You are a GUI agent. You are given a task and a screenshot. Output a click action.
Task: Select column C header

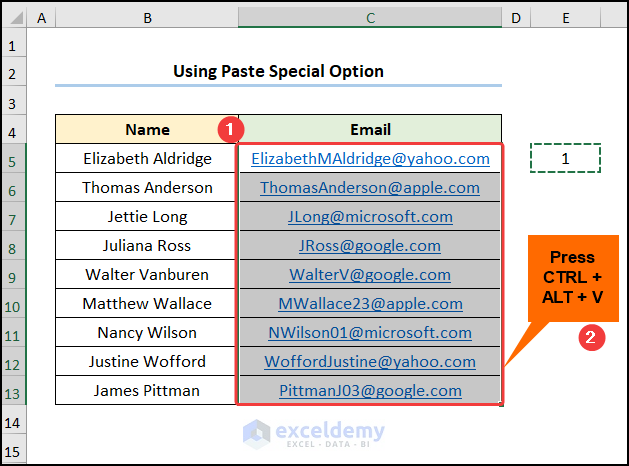[x=370, y=18]
